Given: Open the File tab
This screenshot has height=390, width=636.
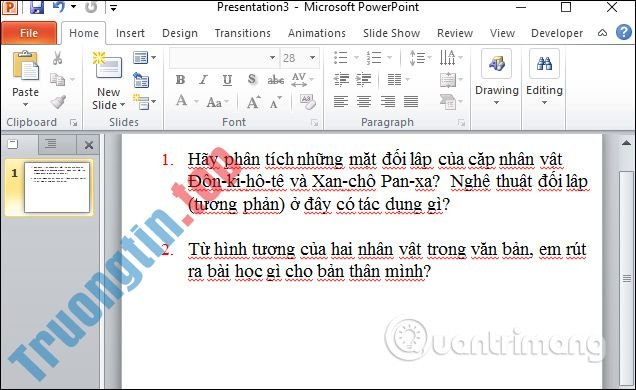Looking at the screenshot, I should pyautogui.click(x=29, y=33).
